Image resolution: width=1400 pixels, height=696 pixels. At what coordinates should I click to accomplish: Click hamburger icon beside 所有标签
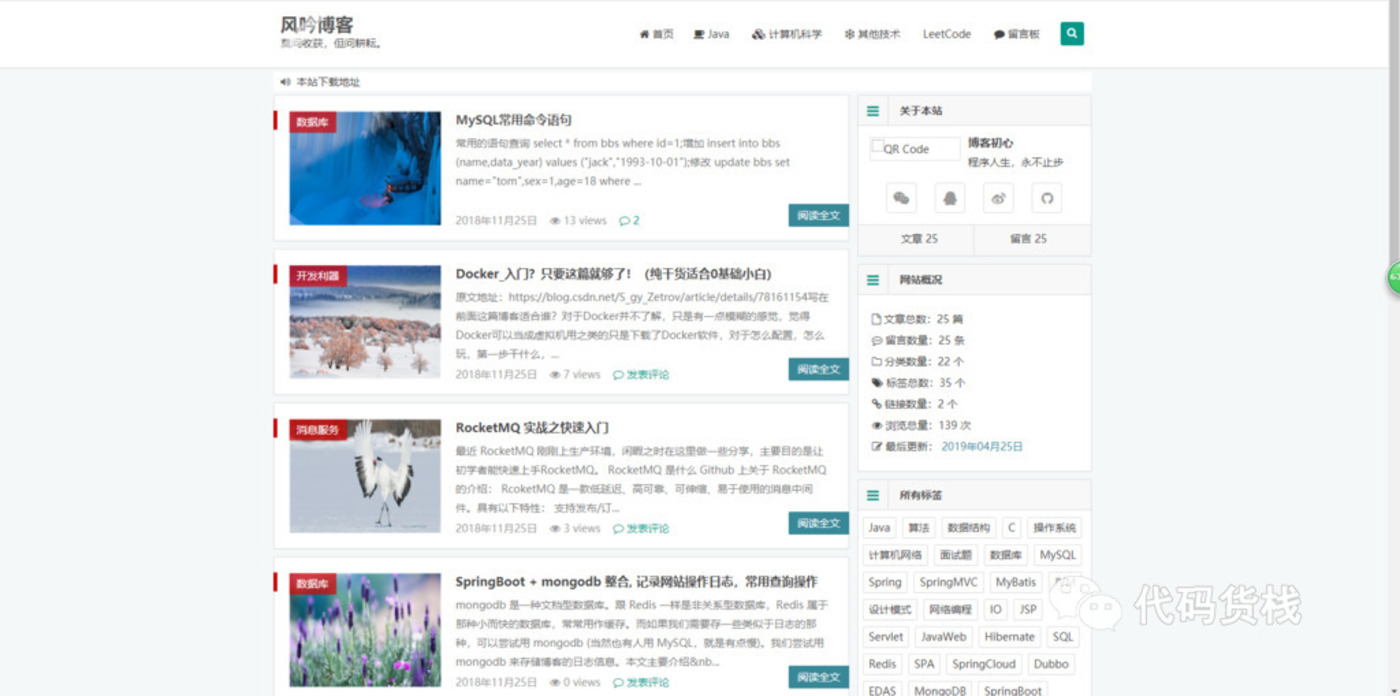873,495
